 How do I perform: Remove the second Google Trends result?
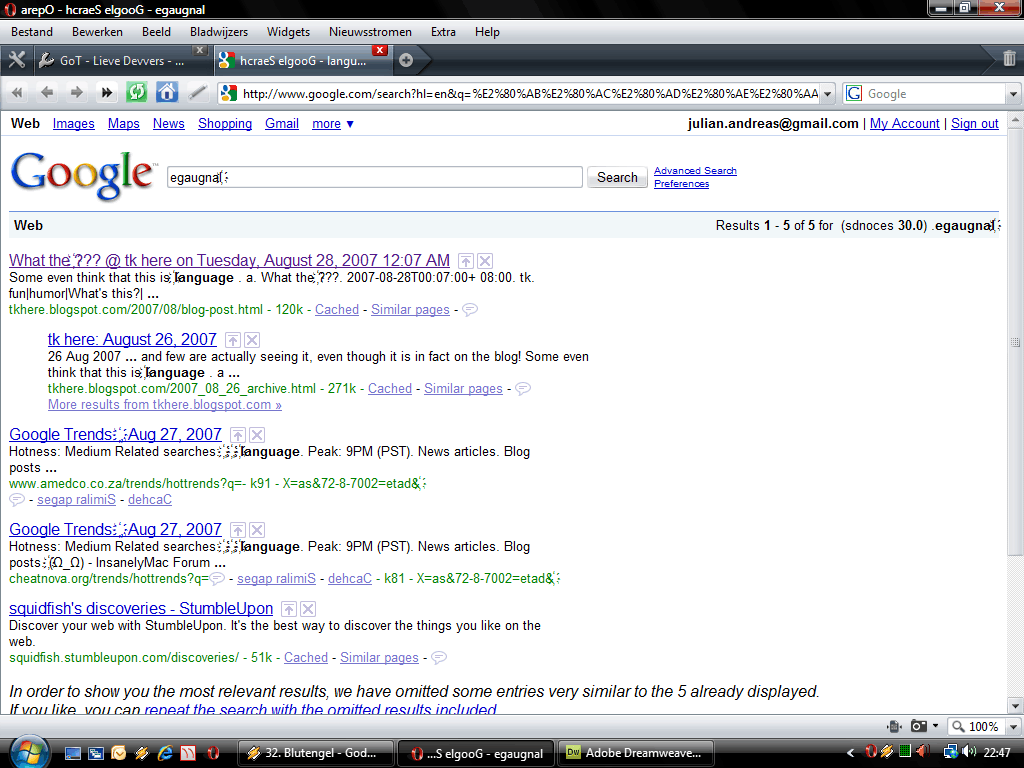click(257, 530)
